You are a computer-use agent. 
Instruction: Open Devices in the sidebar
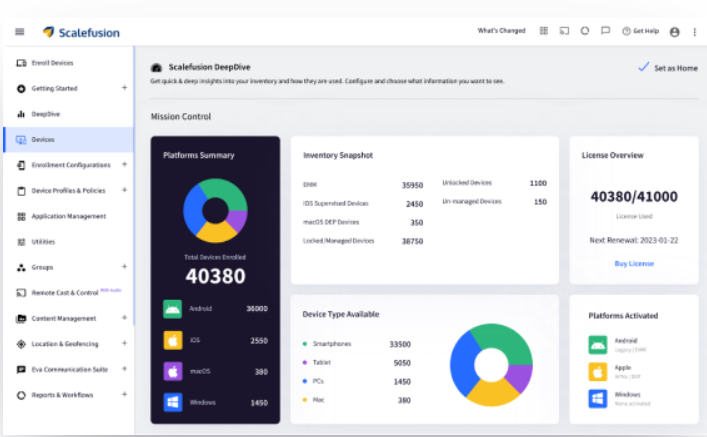43,139
